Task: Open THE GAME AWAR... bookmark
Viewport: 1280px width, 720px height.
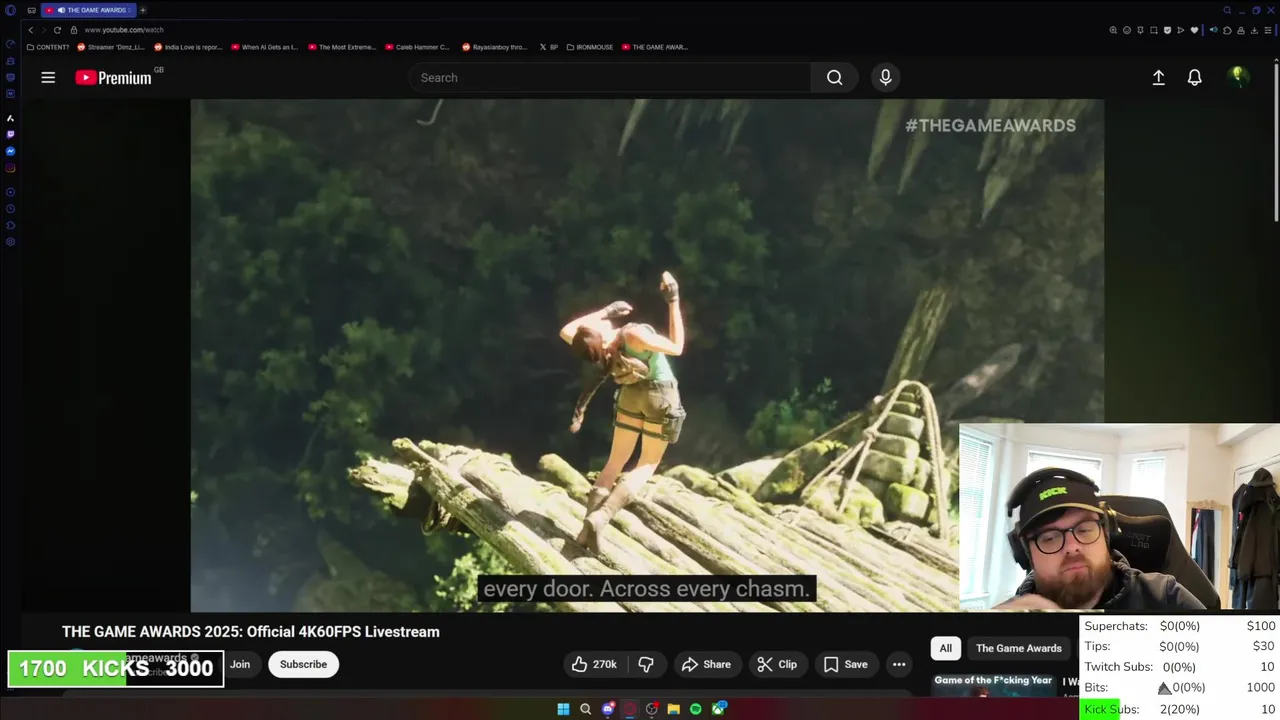Action: point(655,47)
